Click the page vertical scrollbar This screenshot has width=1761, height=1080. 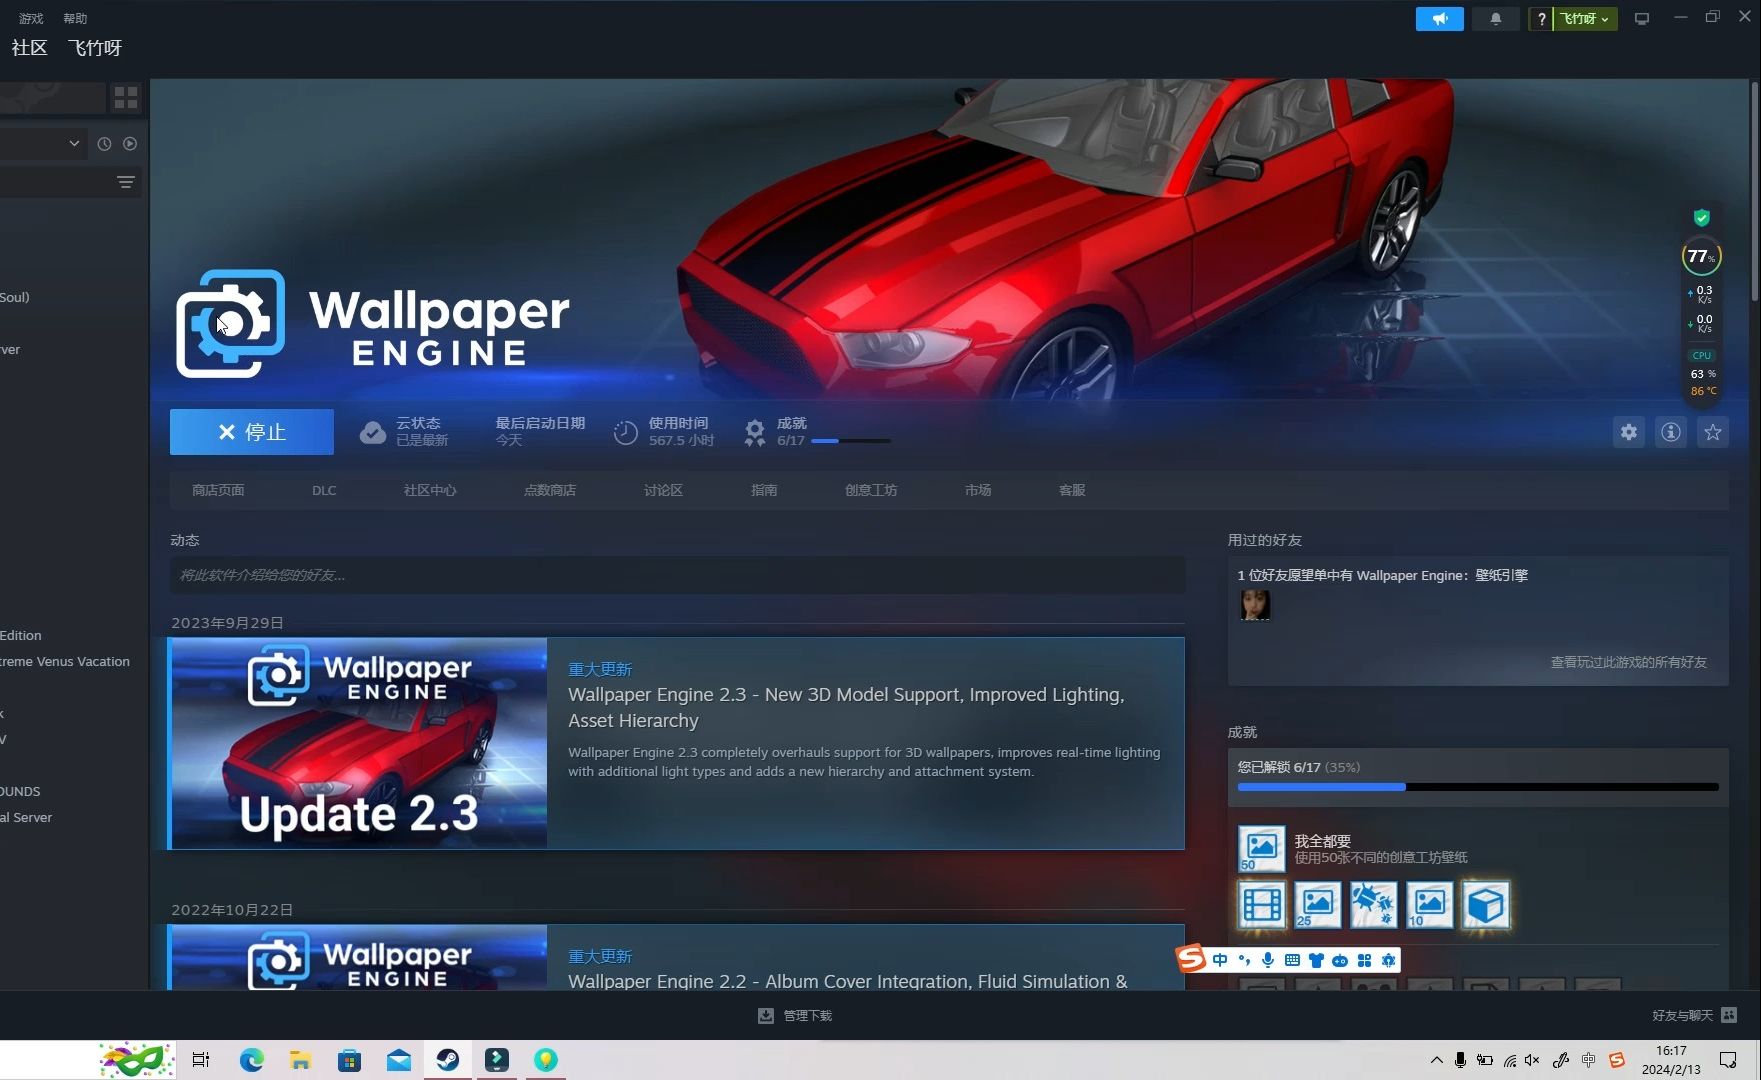click(x=1754, y=190)
